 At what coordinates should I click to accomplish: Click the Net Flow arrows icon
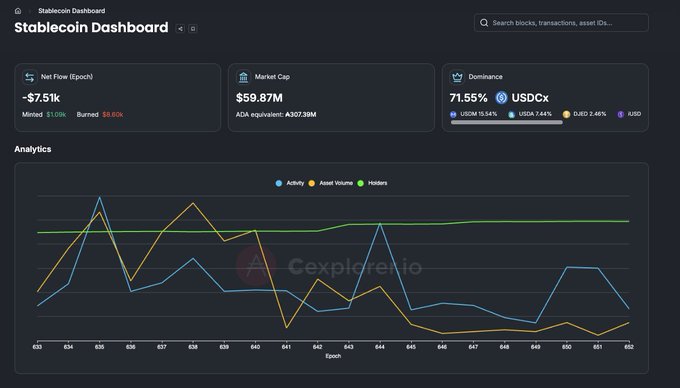coord(29,77)
